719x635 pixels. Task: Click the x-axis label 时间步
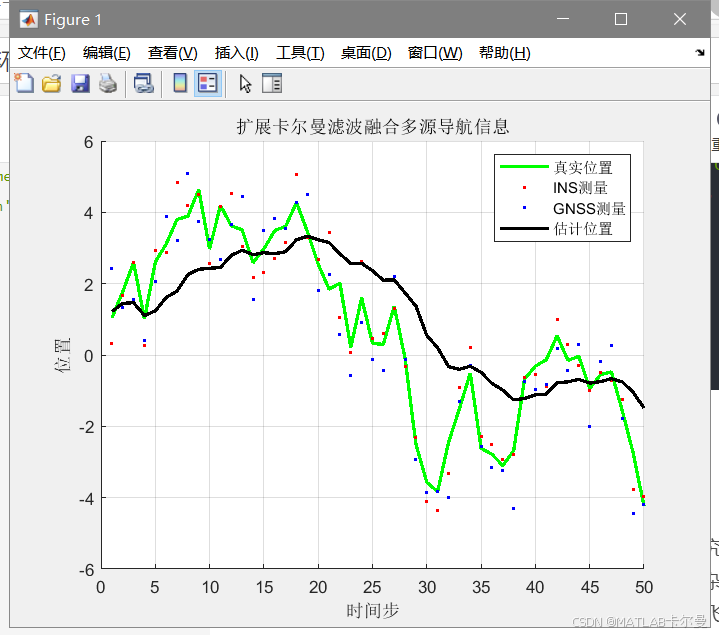click(x=373, y=611)
